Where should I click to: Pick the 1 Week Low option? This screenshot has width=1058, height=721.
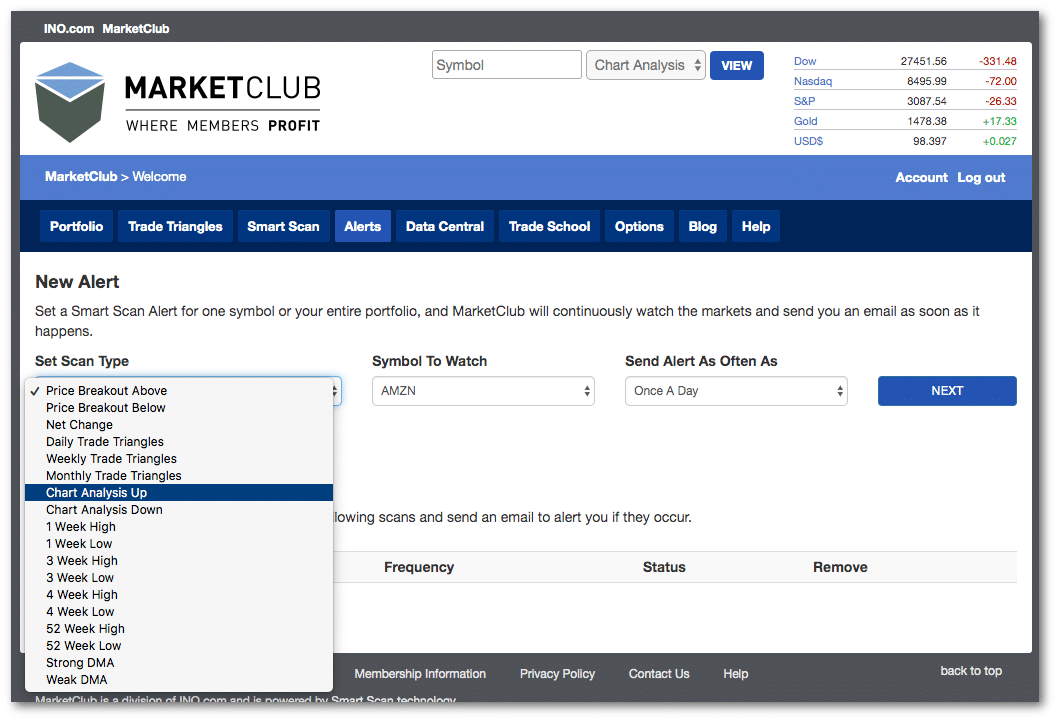179,544
